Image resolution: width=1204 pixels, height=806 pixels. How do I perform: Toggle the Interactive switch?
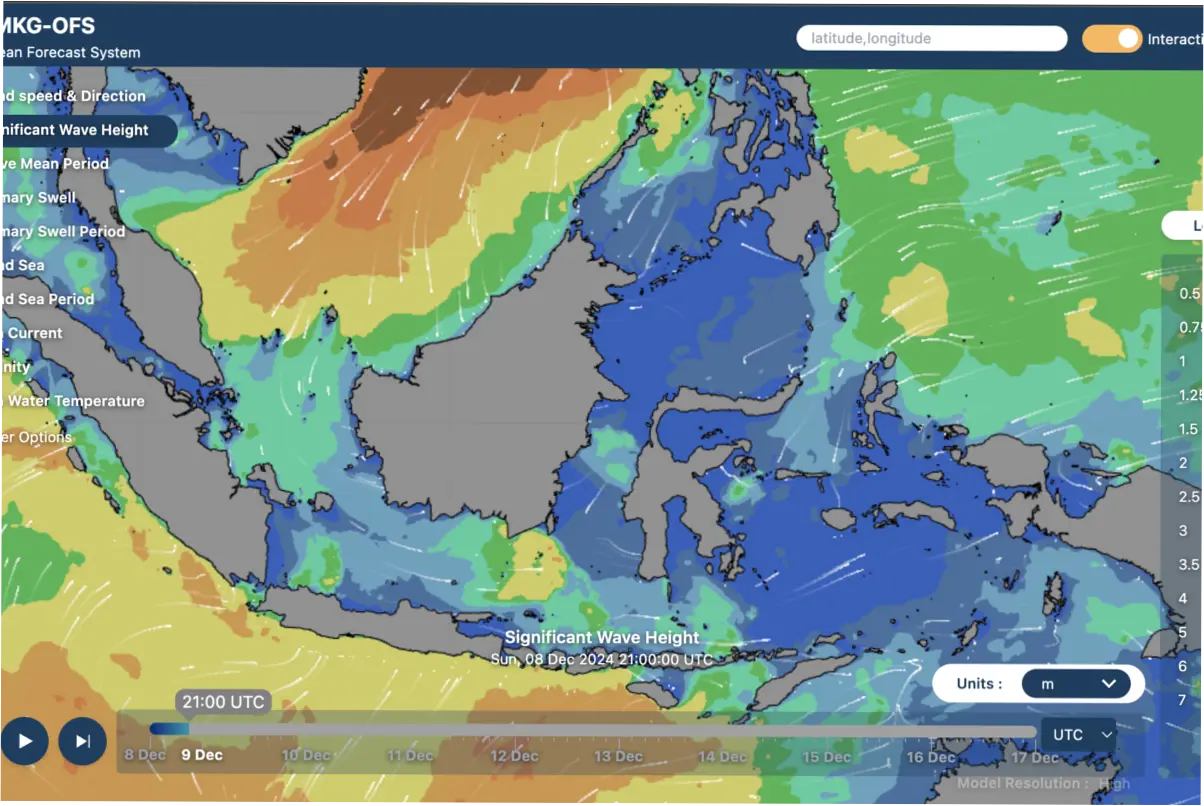coord(1111,39)
